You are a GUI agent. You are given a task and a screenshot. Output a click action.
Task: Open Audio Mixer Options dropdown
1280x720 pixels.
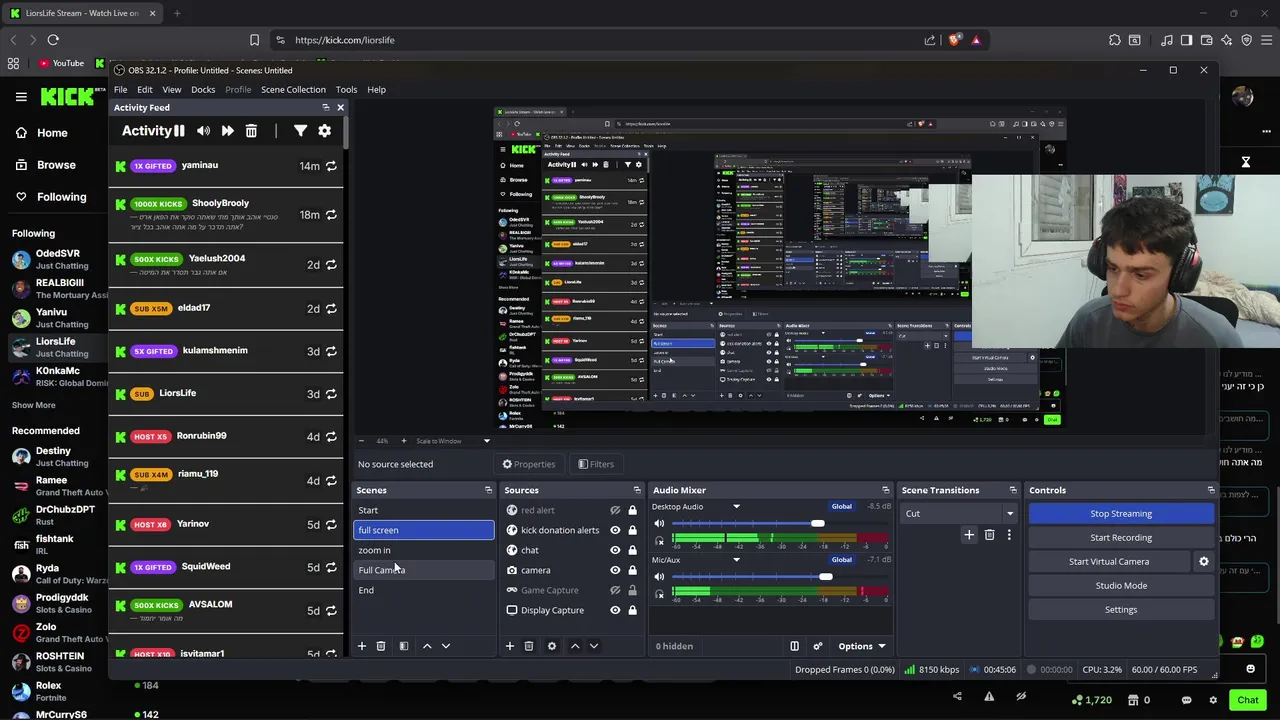pyautogui.click(x=861, y=646)
